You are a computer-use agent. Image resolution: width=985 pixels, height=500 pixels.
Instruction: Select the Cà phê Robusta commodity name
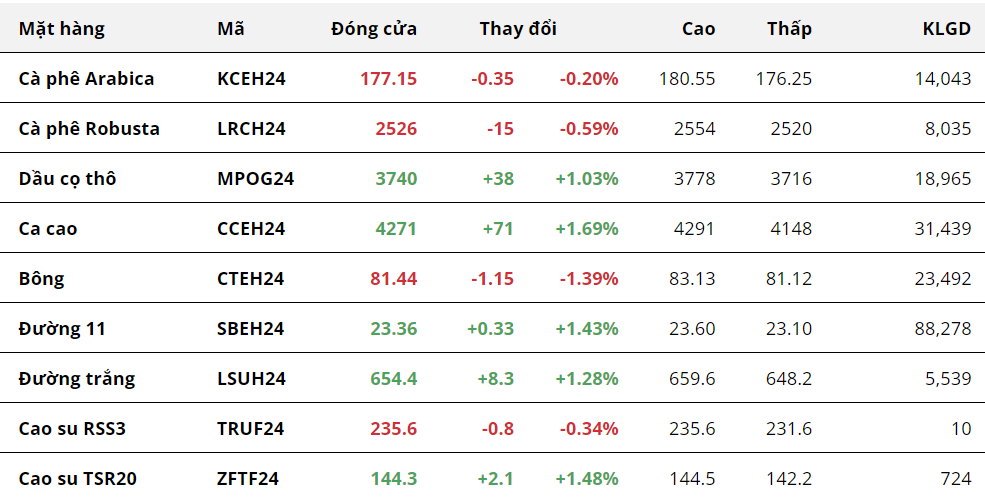tap(89, 129)
